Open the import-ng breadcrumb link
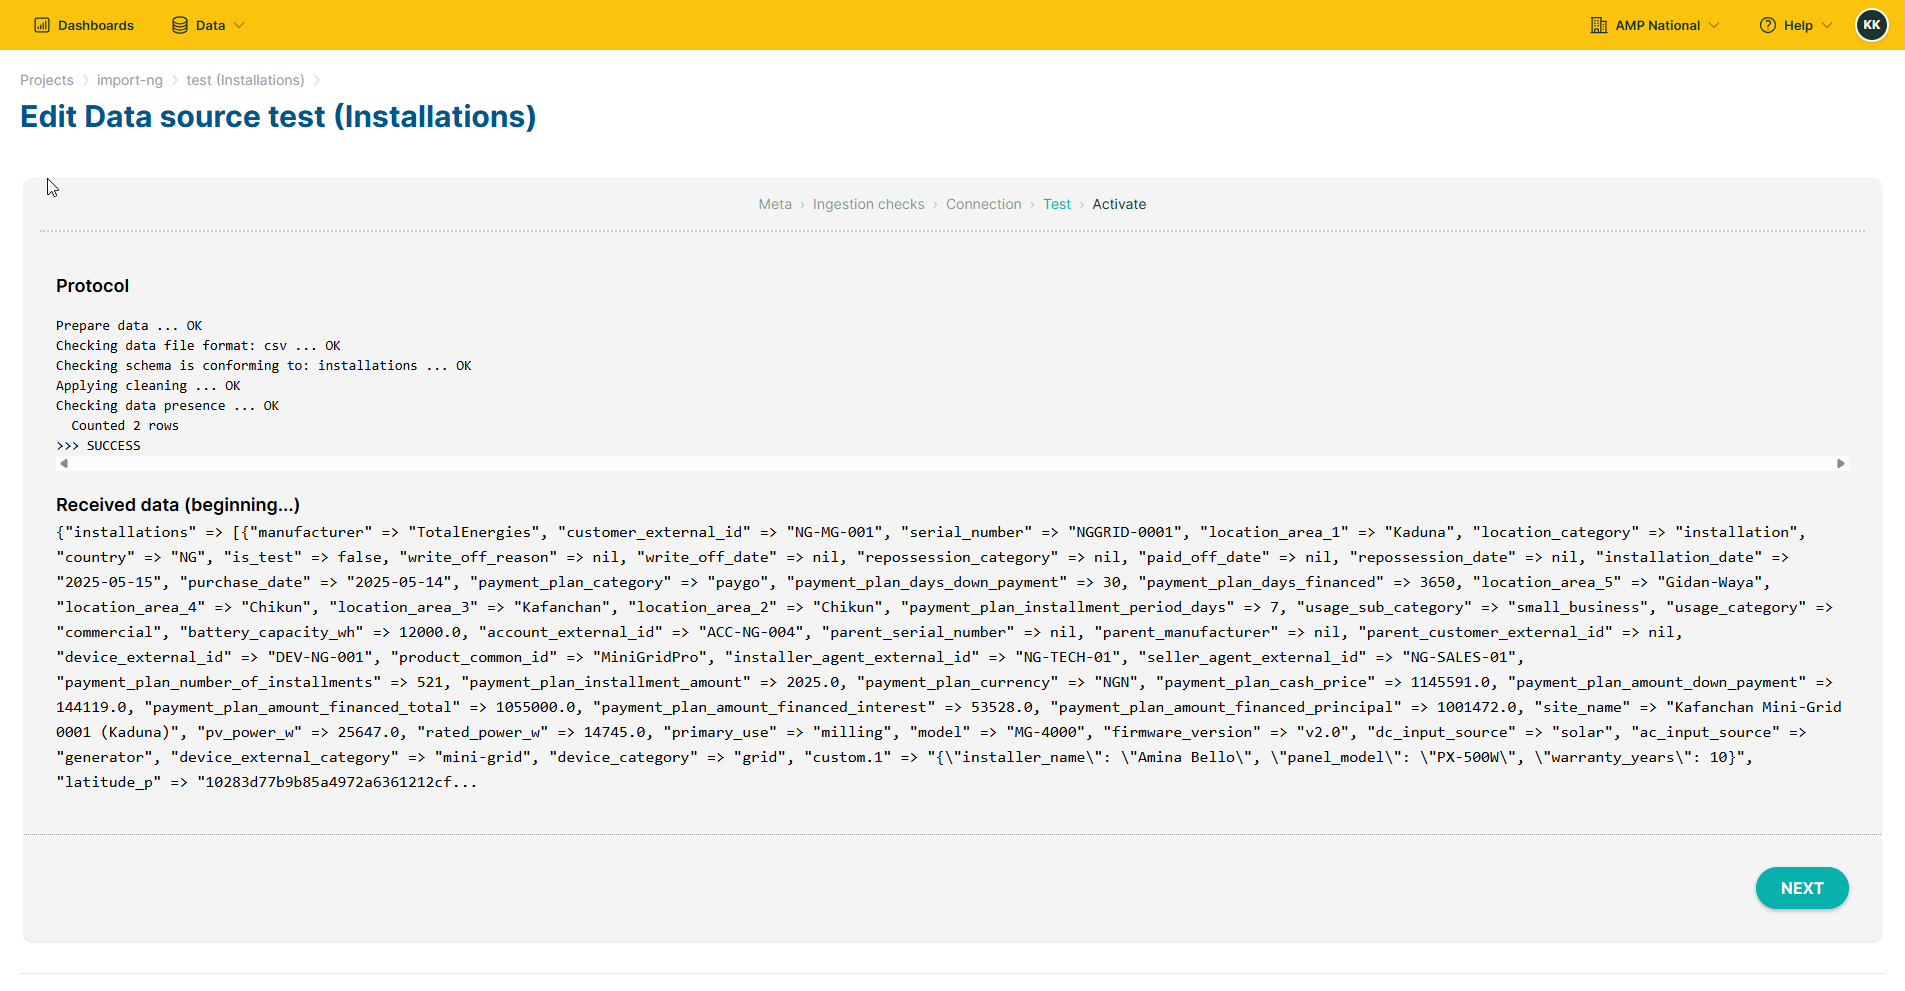Viewport: 1905px width, 991px height. (130, 80)
